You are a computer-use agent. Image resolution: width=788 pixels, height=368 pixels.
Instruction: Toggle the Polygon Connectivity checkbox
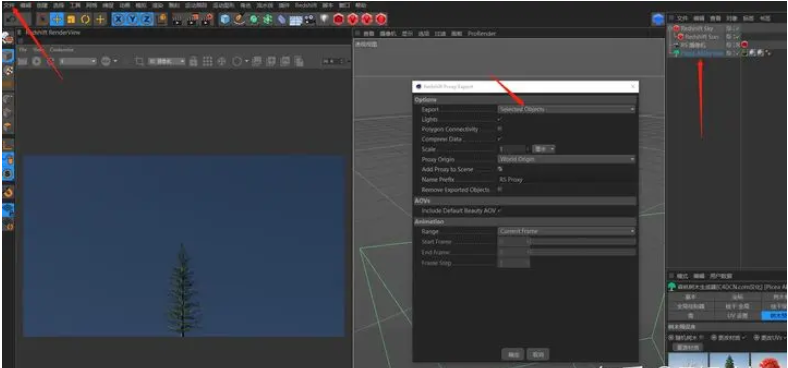[500, 129]
